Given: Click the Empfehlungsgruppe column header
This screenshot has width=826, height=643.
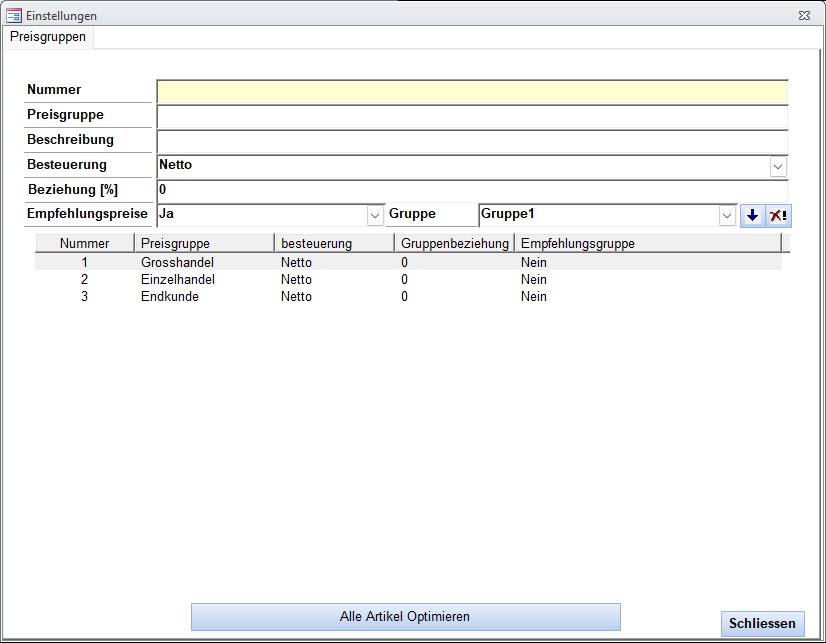Looking at the screenshot, I should coord(577,243).
